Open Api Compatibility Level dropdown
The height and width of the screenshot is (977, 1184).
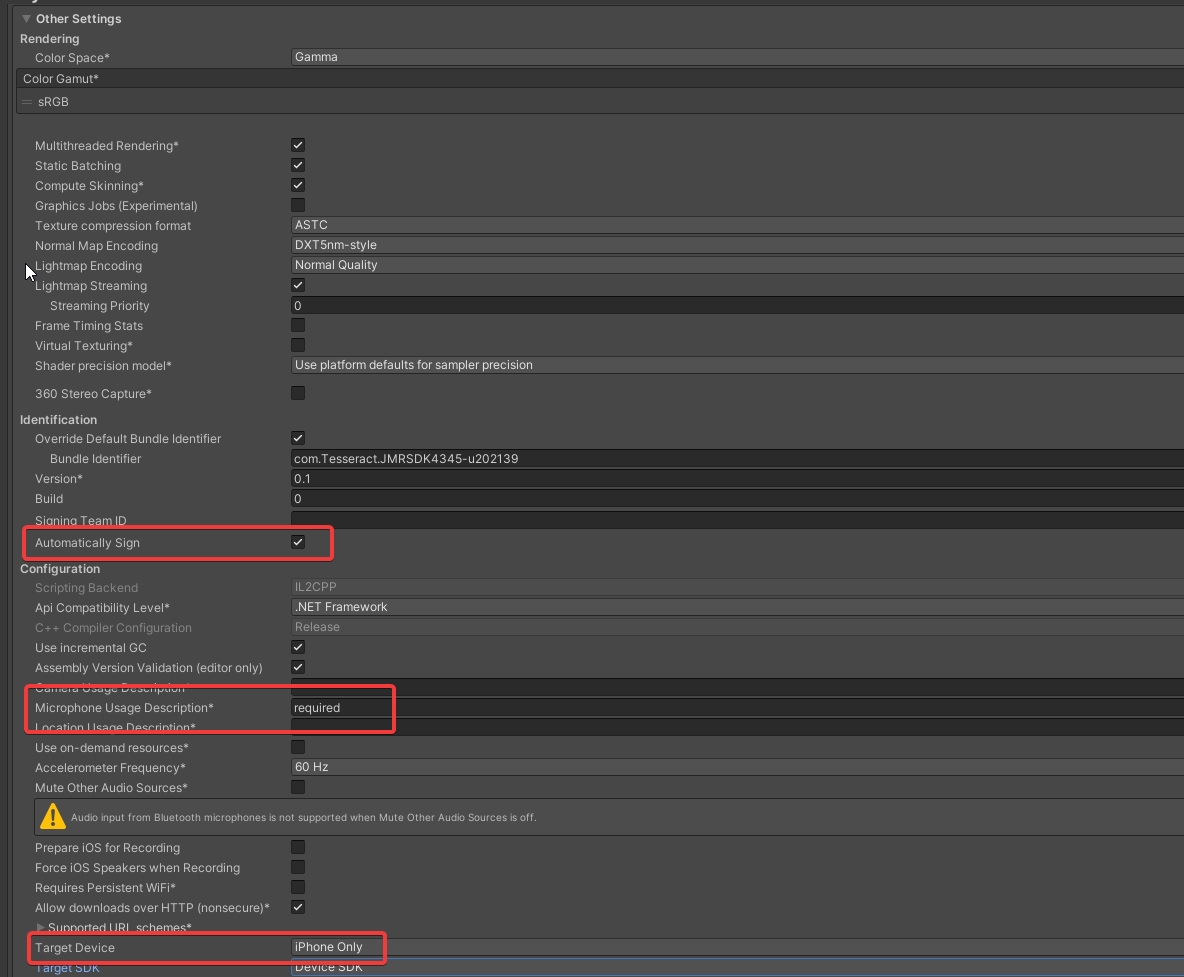pyautogui.click(x=736, y=607)
